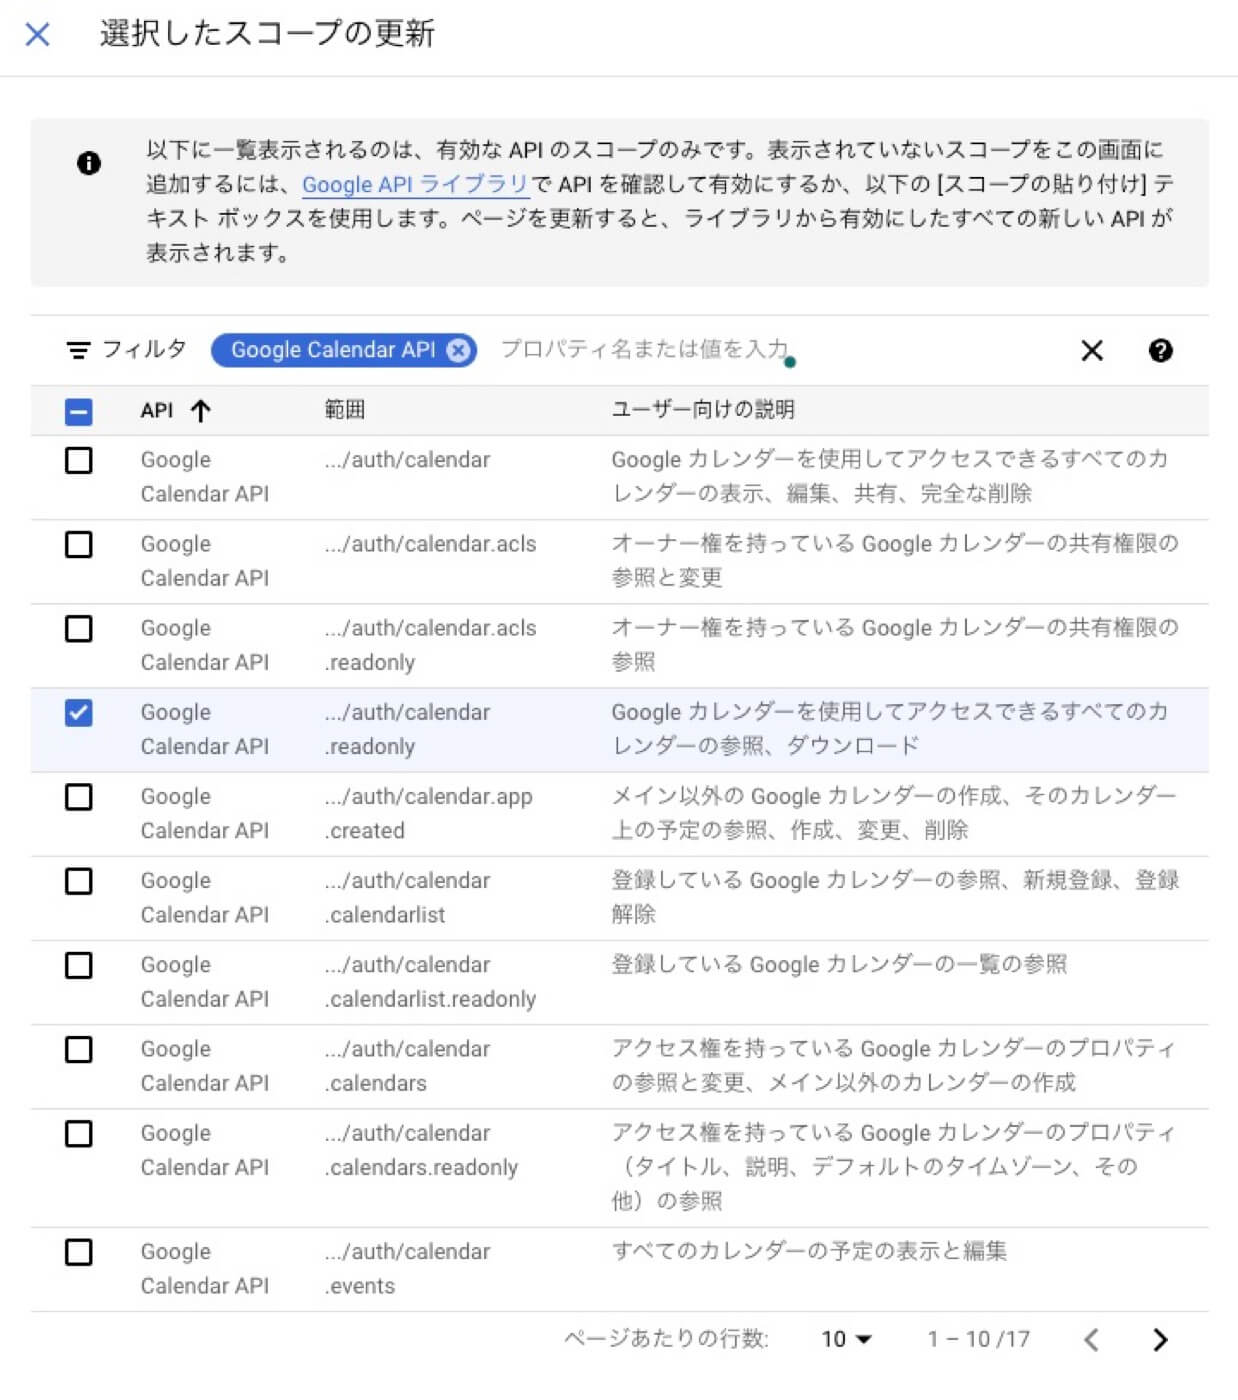The height and width of the screenshot is (1400, 1238).
Task: Check the calendar.calendars.readonly scope
Action: (x=79, y=1134)
